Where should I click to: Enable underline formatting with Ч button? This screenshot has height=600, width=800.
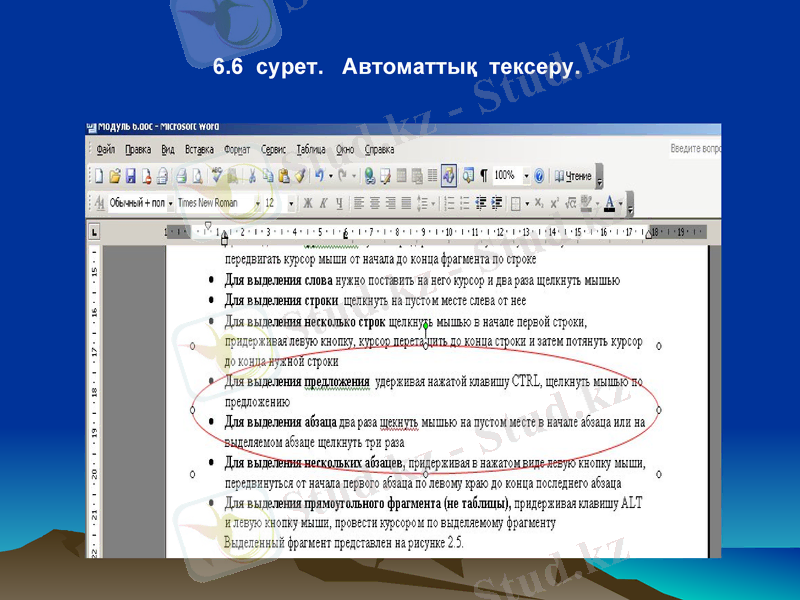(x=338, y=202)
